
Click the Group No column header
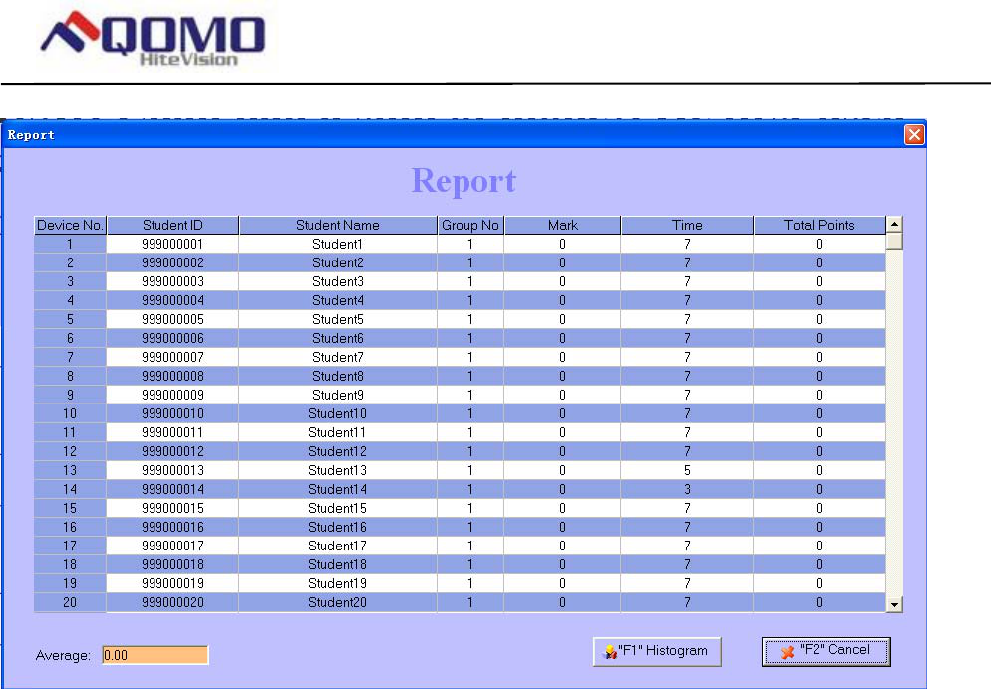tap(470, 225)
